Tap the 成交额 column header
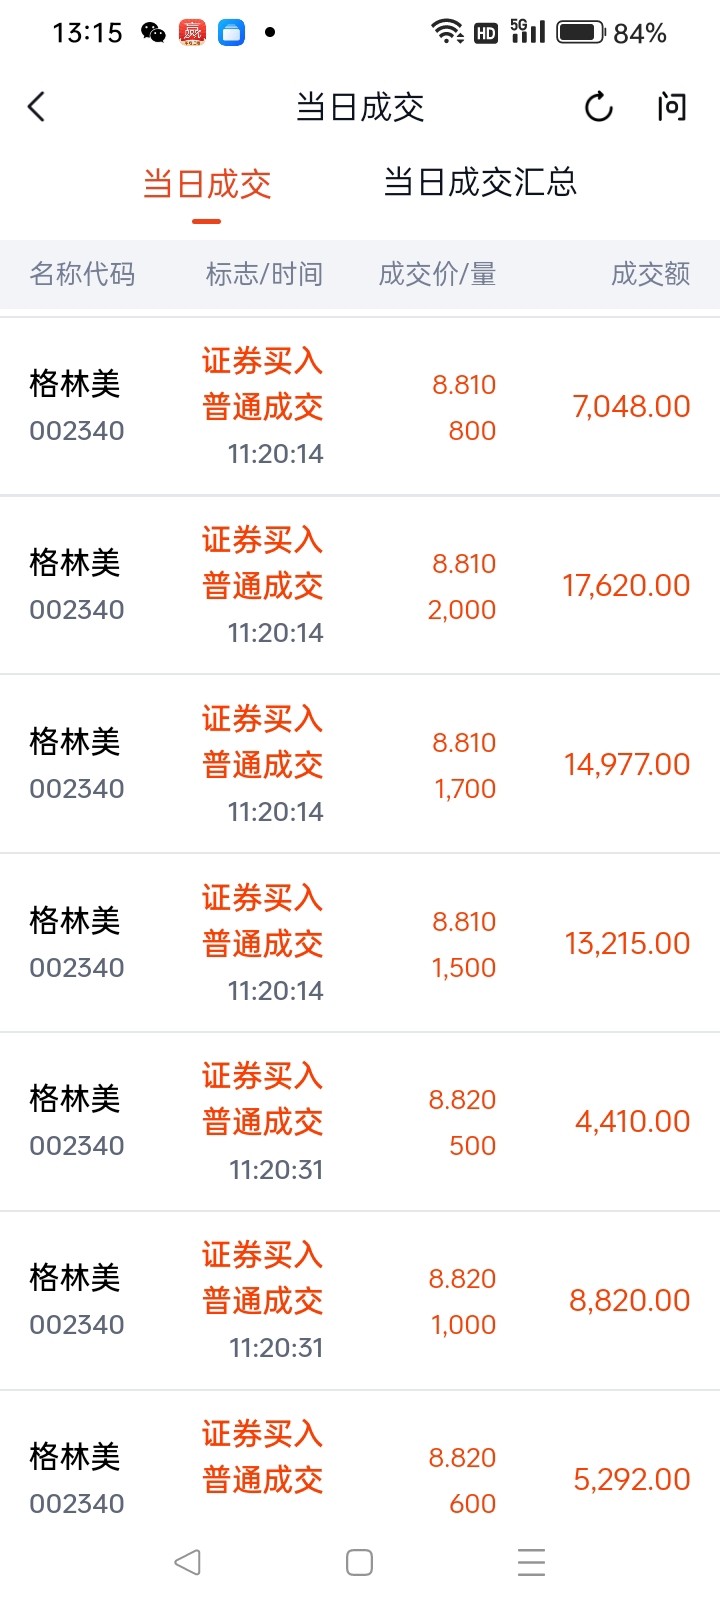This screenshot has width=720, height=1612. click(x=650, y=274)
